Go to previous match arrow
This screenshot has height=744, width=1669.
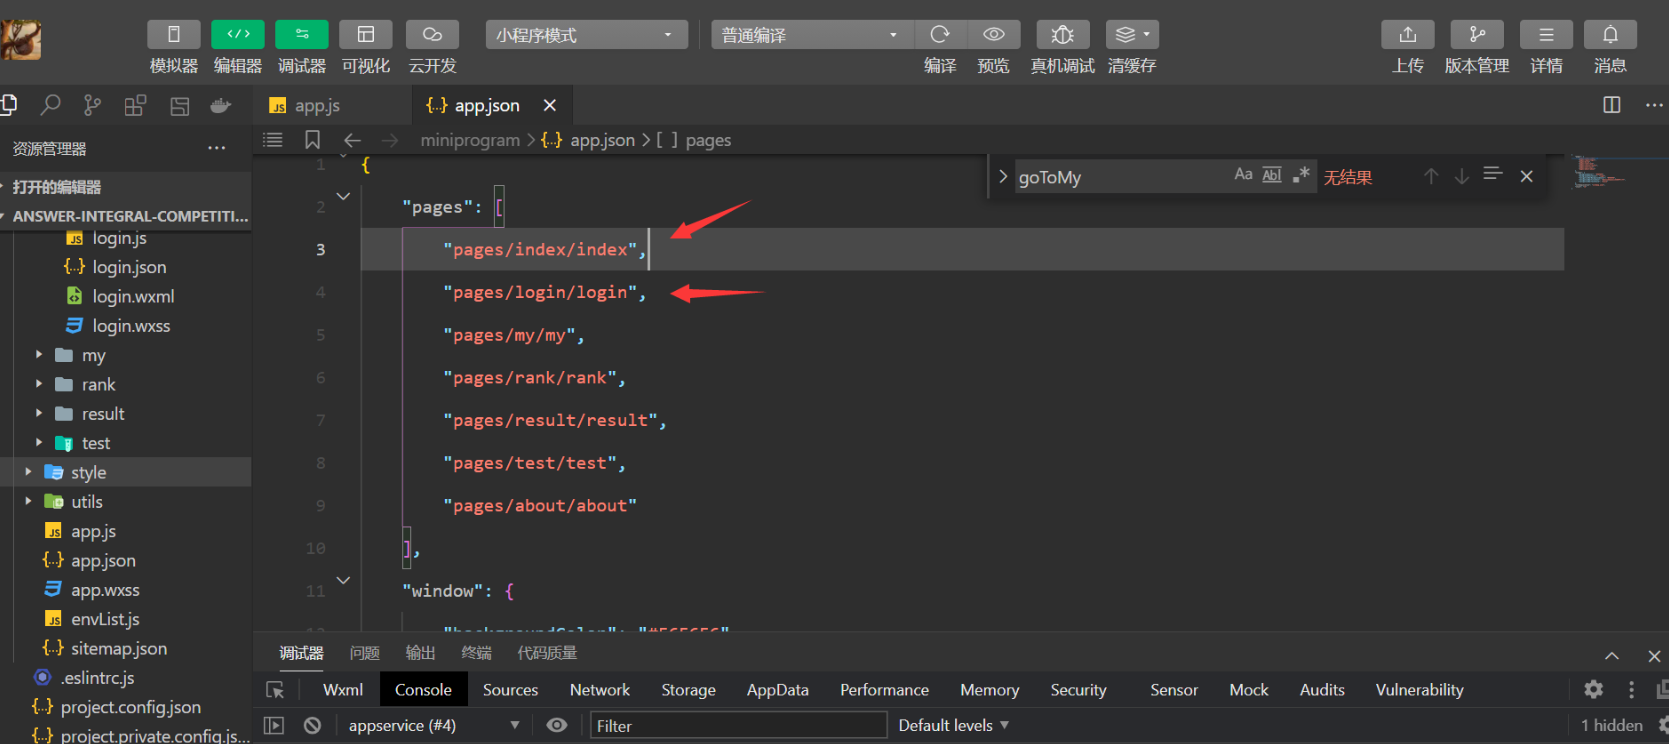point(1431,176)
